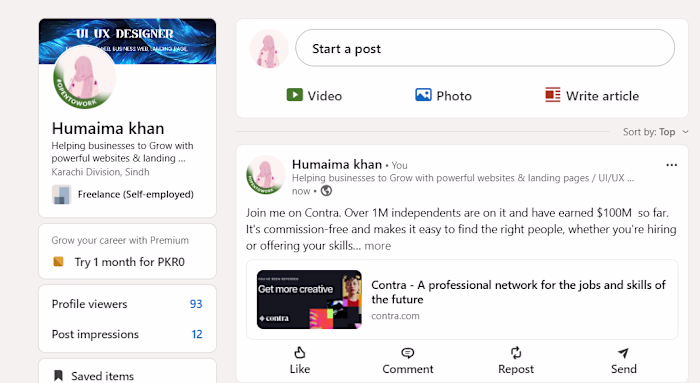This screenshot has width=700, height=383.
Task: Click the Repost arrows icon
Action: coord(516,353)
